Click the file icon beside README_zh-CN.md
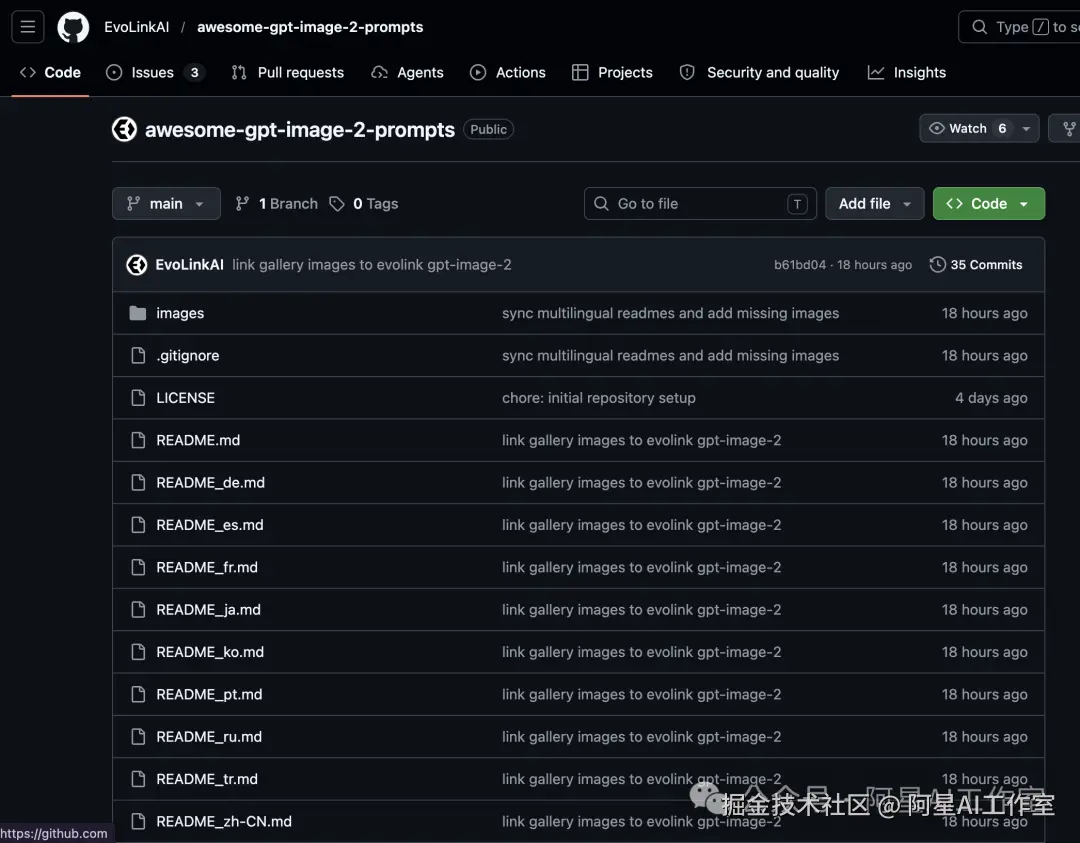The height and width of the screenshot is (843, 1080). (x=138, y=822)
